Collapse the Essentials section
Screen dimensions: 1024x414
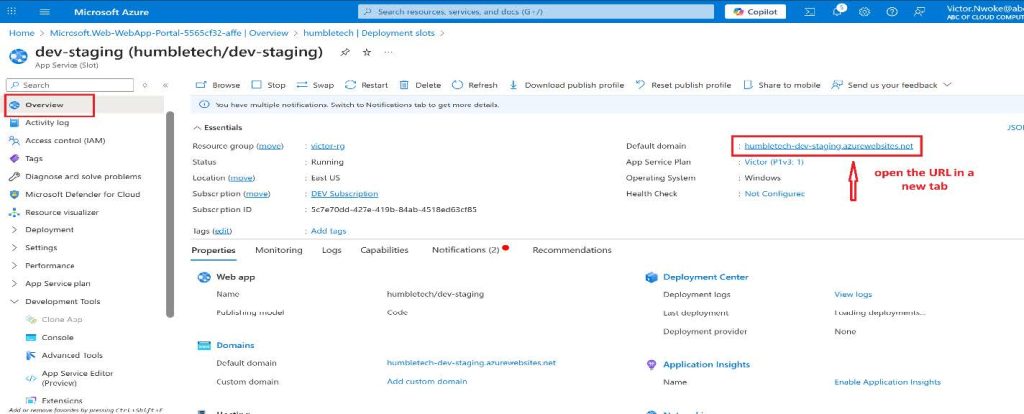218,128
